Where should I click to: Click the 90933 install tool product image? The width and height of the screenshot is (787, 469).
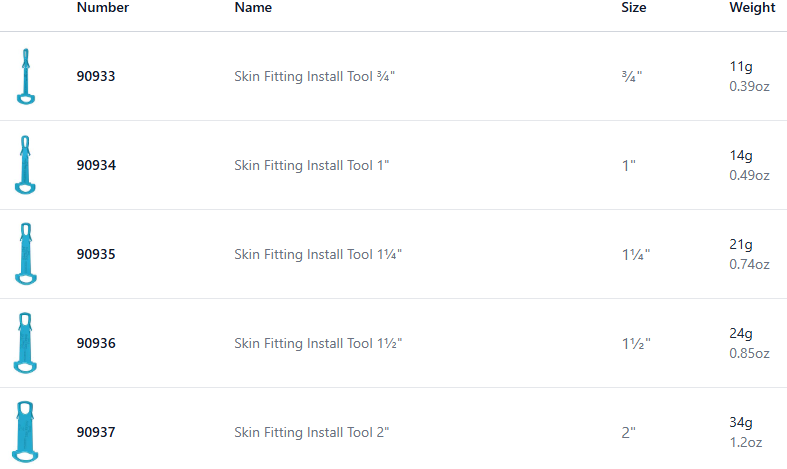pyautogui.click(x=26, y=76)
